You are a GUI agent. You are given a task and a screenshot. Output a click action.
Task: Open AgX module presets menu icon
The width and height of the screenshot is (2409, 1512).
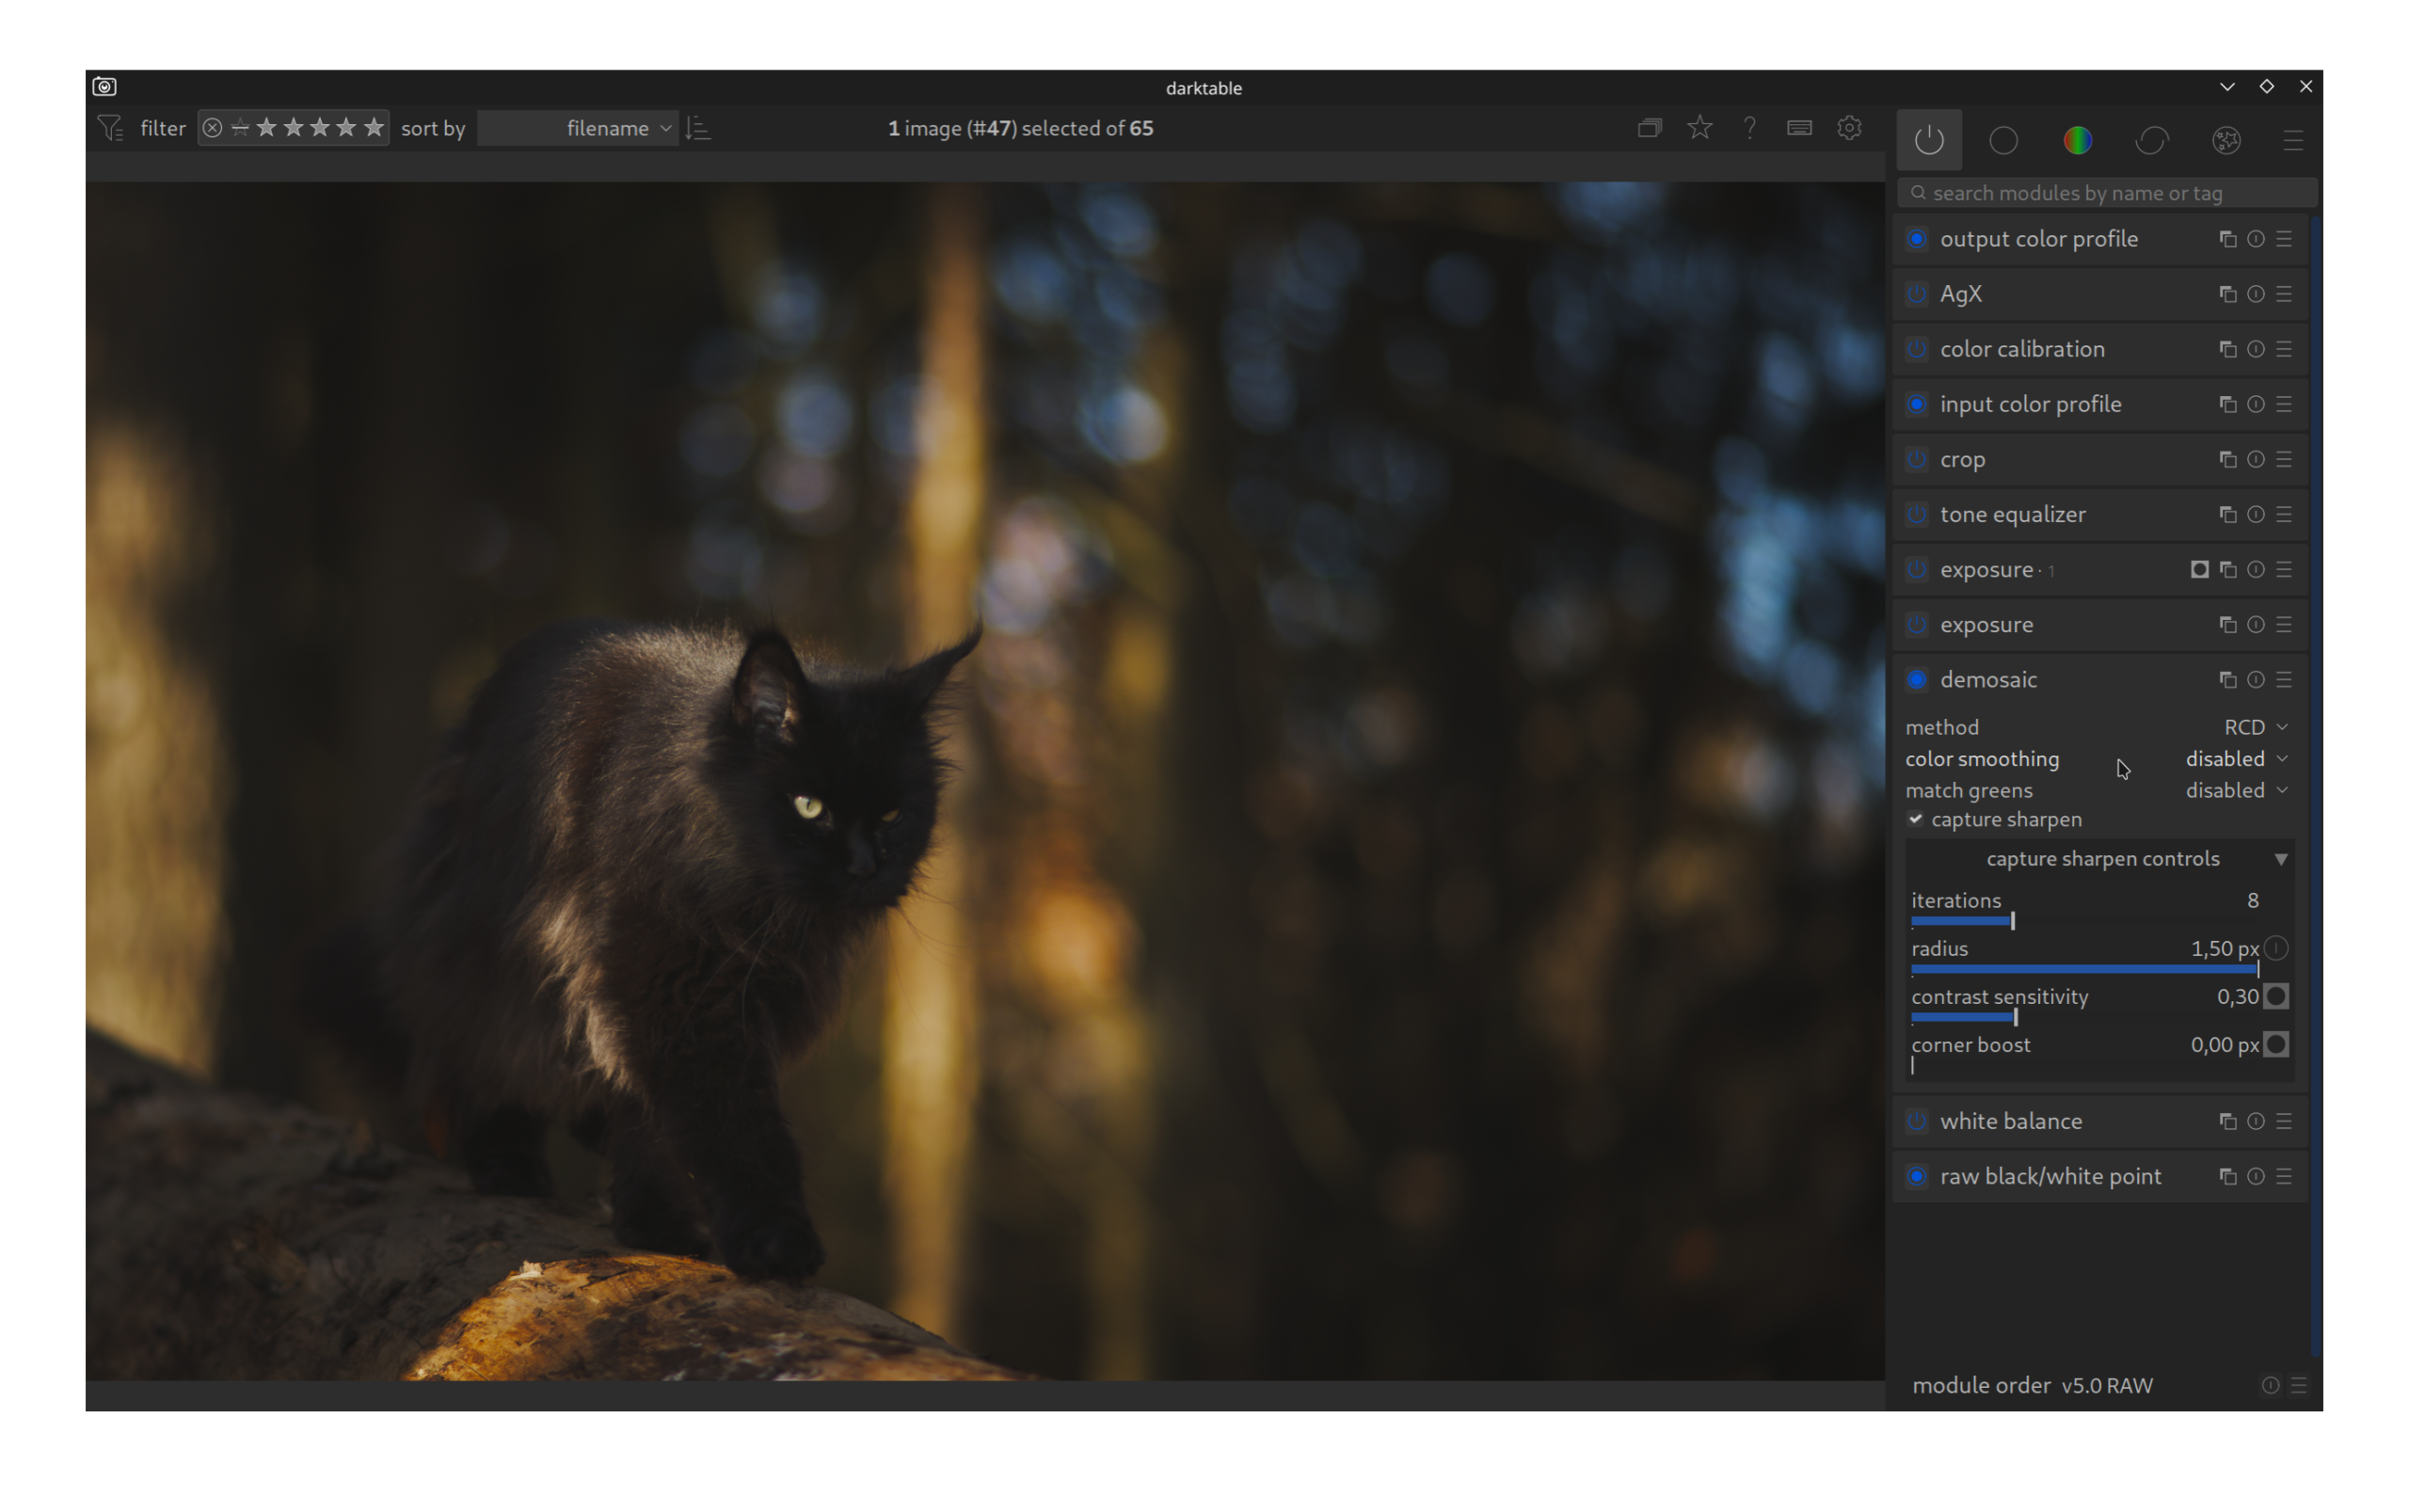coord(2284,294)
